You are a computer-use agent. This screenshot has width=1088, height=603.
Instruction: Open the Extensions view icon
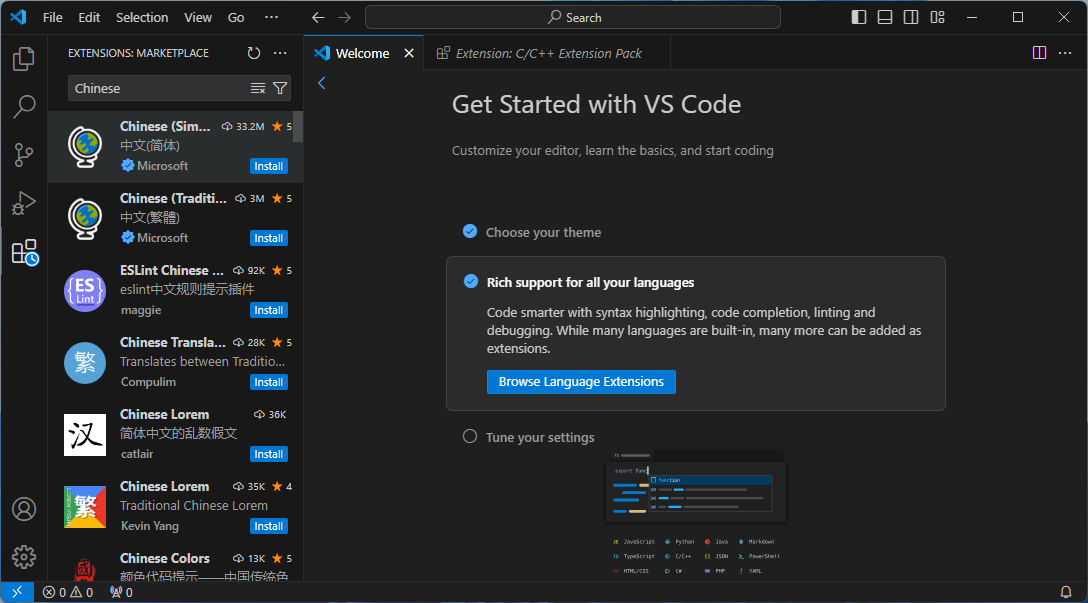point(24,252)
